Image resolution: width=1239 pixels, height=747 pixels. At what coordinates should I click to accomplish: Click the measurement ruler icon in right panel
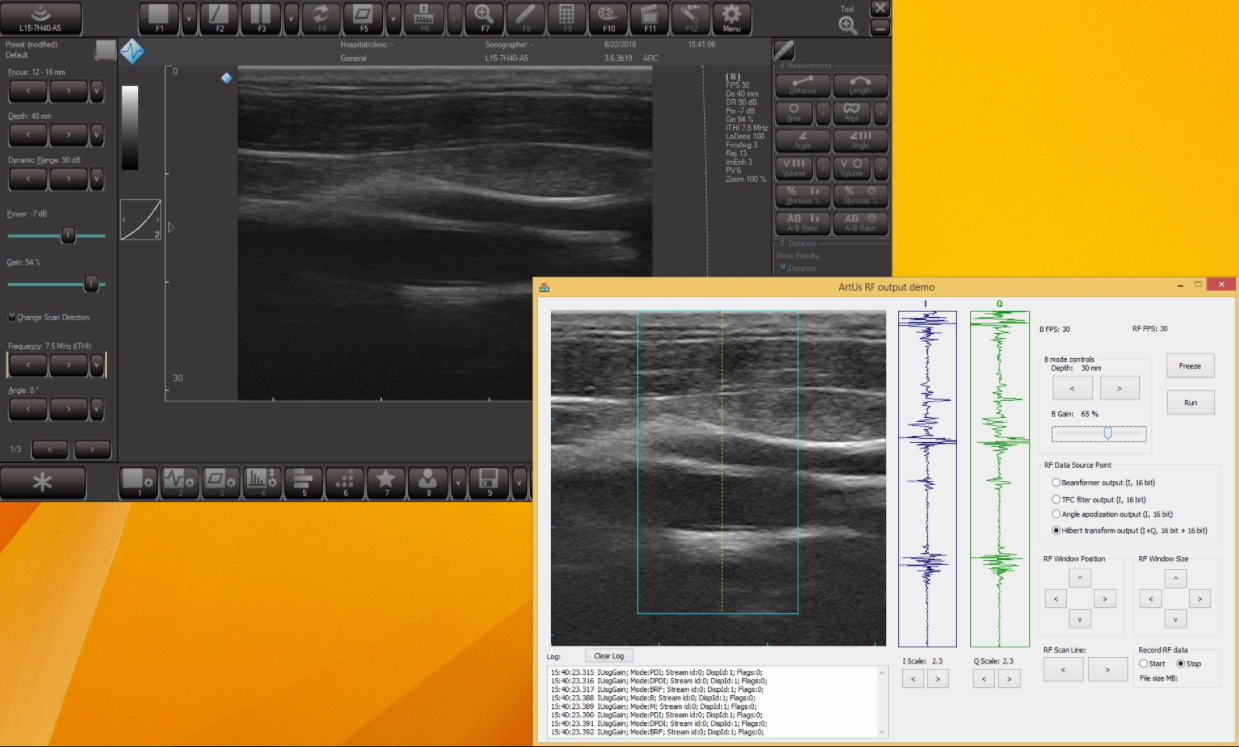(784, 51)
